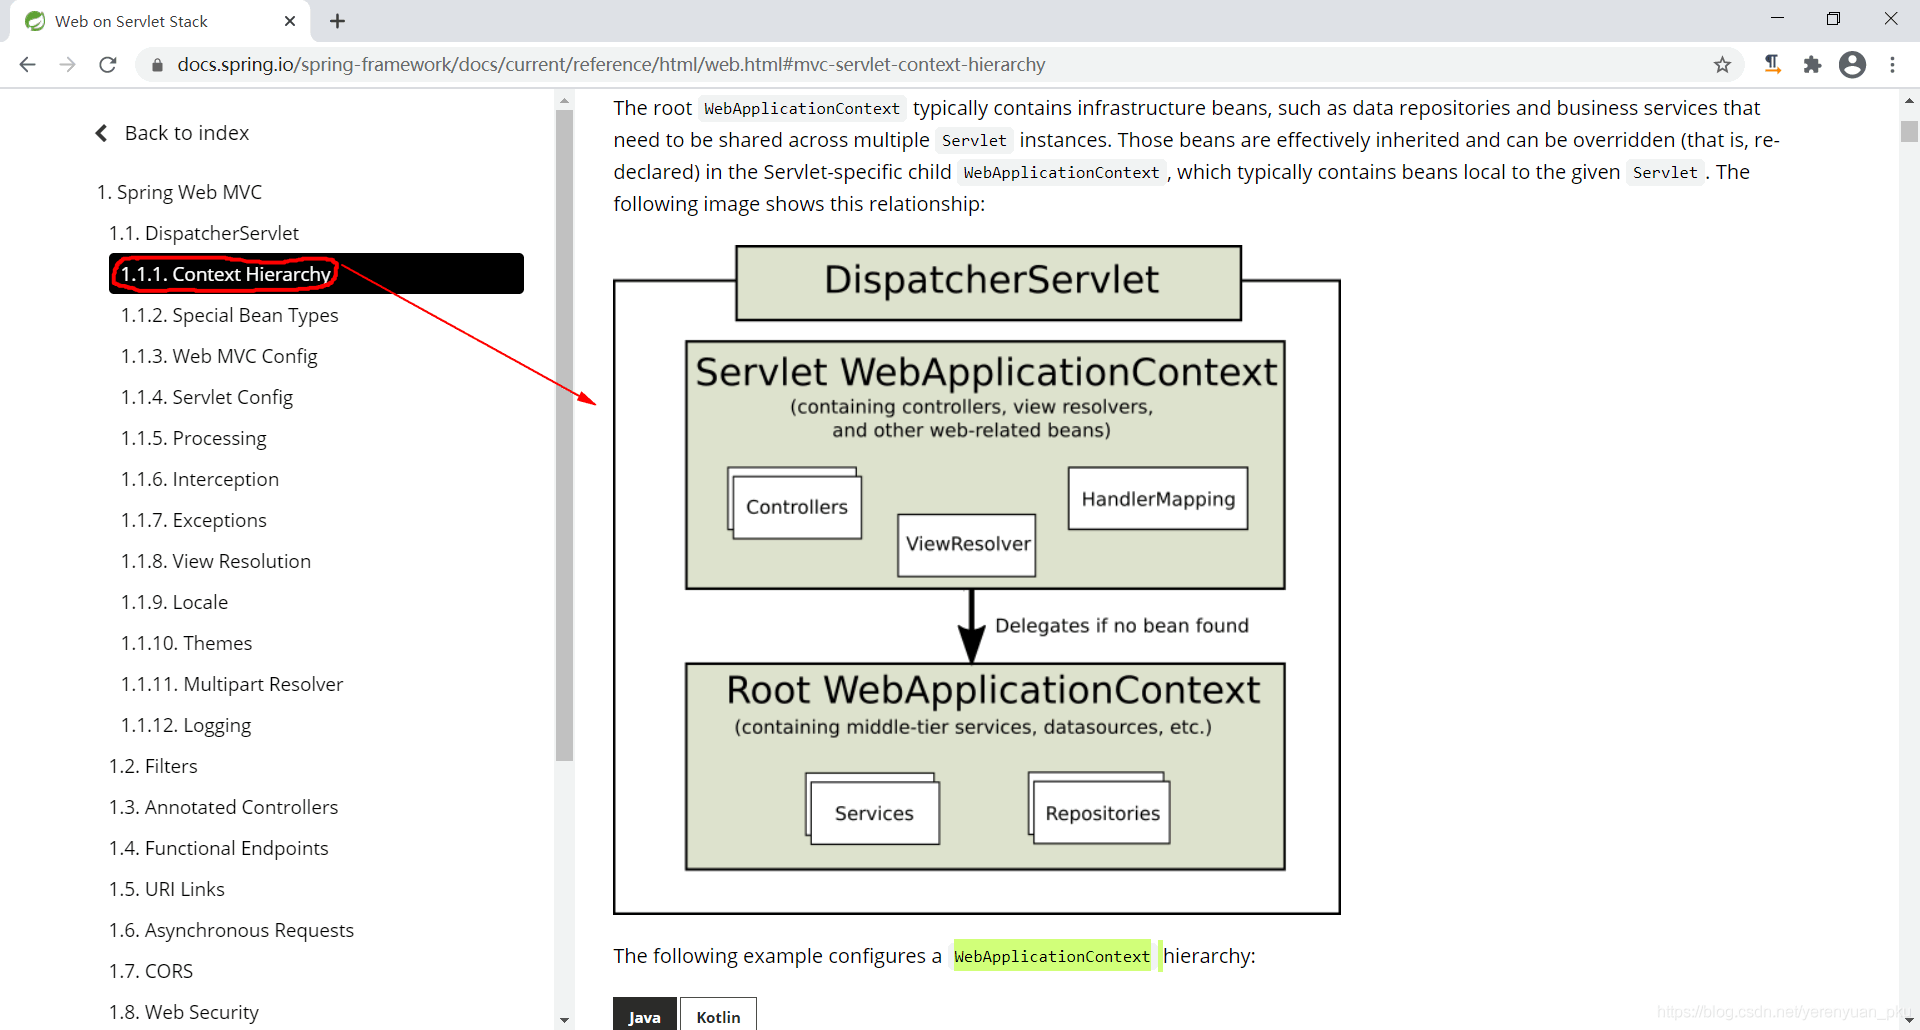Restore down the Chrome window
This screenshot has width=1920, height=1030.
point(1833,19)
